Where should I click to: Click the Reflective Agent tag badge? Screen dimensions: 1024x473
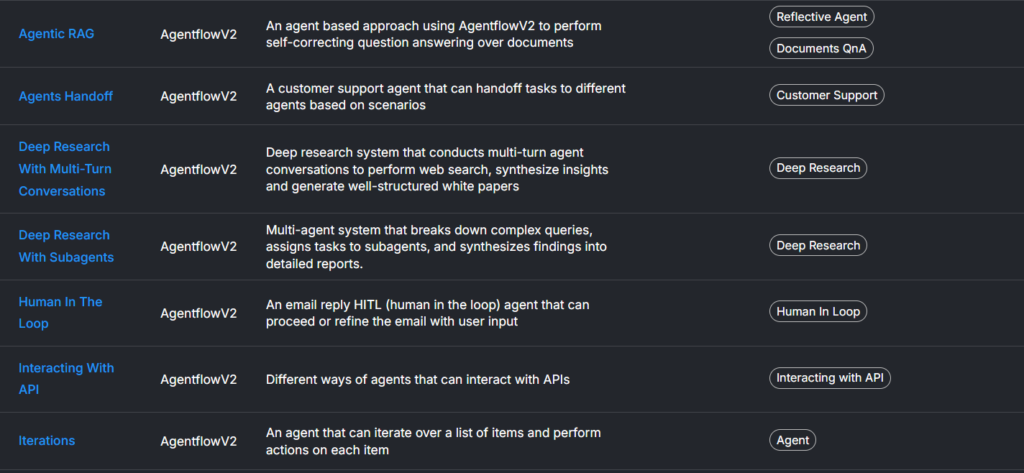pos(822,16)
